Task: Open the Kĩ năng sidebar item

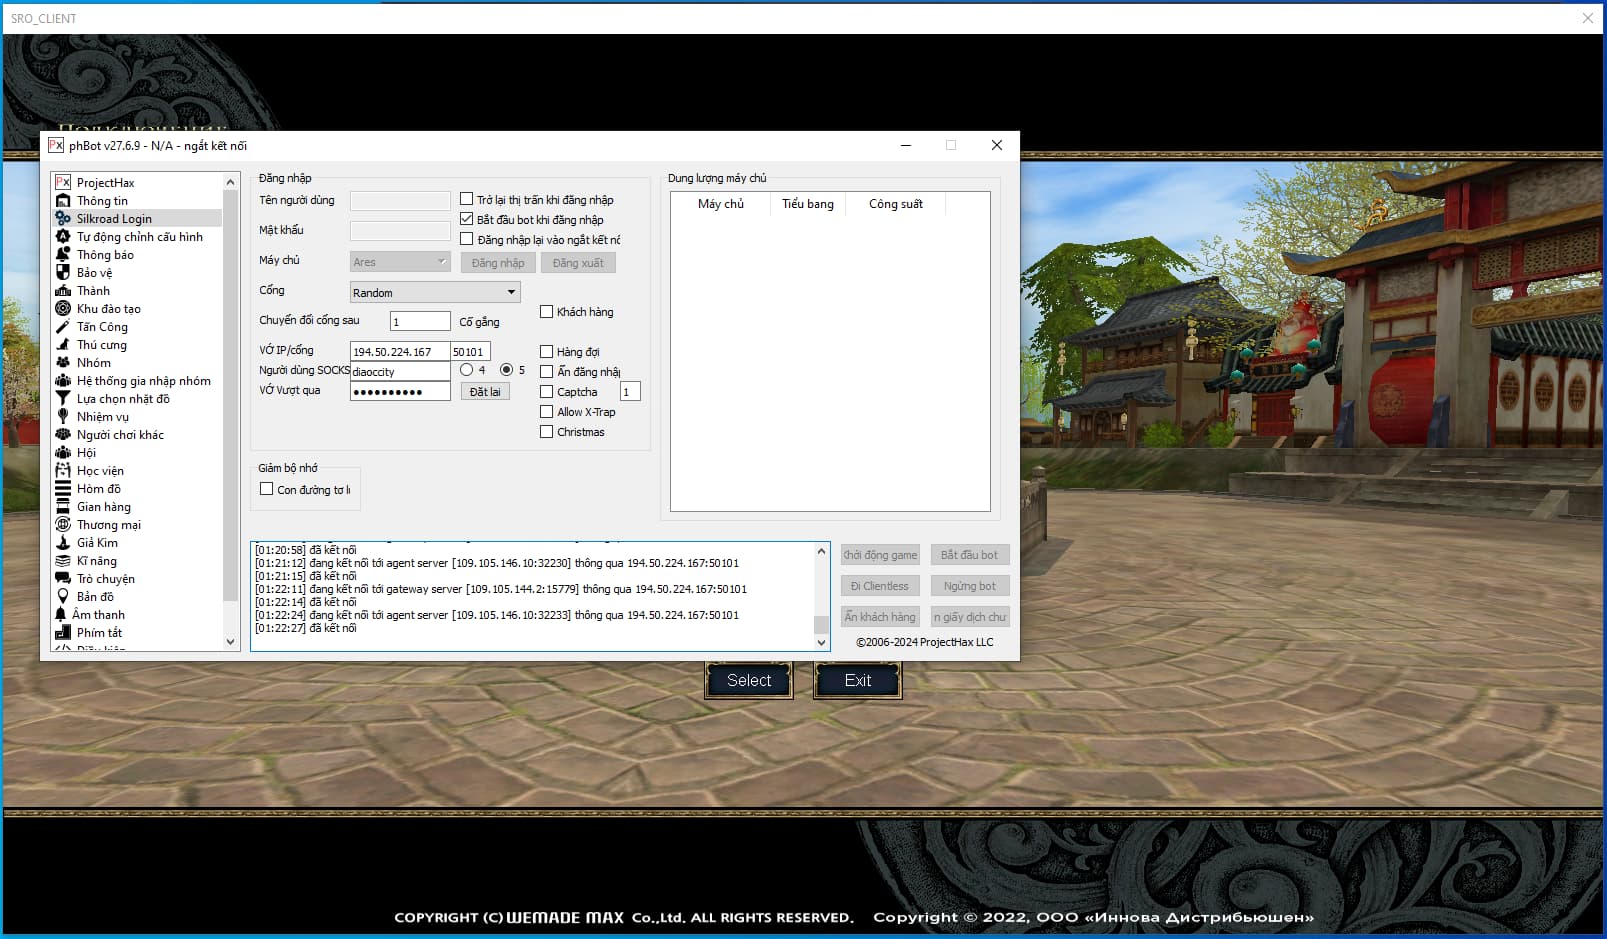Action: [97, 561]
